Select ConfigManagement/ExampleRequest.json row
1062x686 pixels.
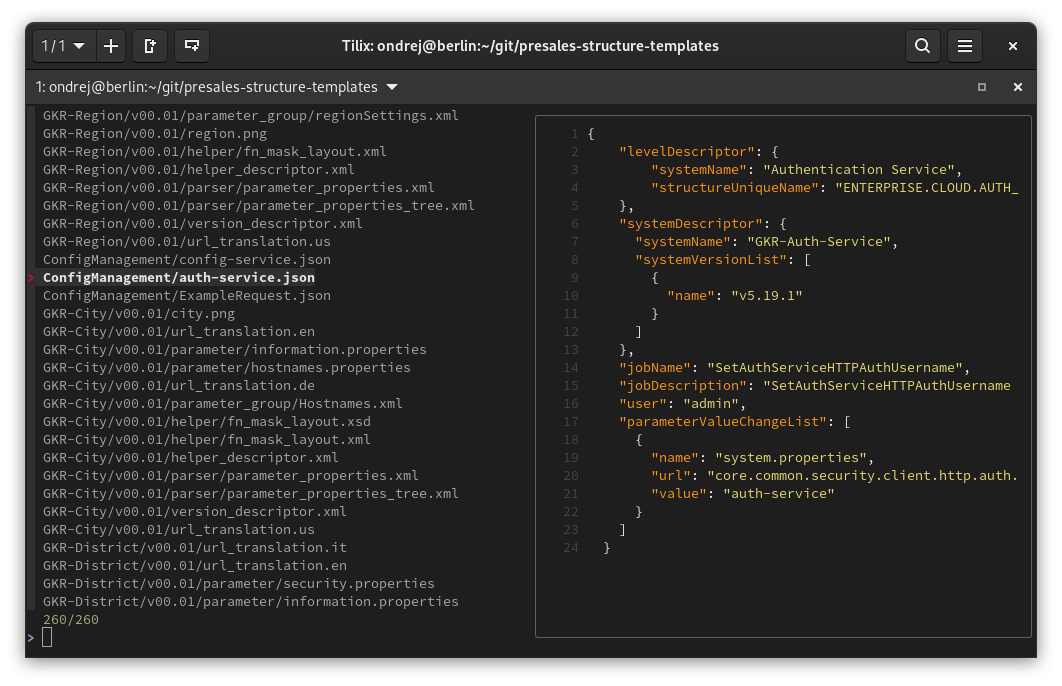tap(187, 295)
